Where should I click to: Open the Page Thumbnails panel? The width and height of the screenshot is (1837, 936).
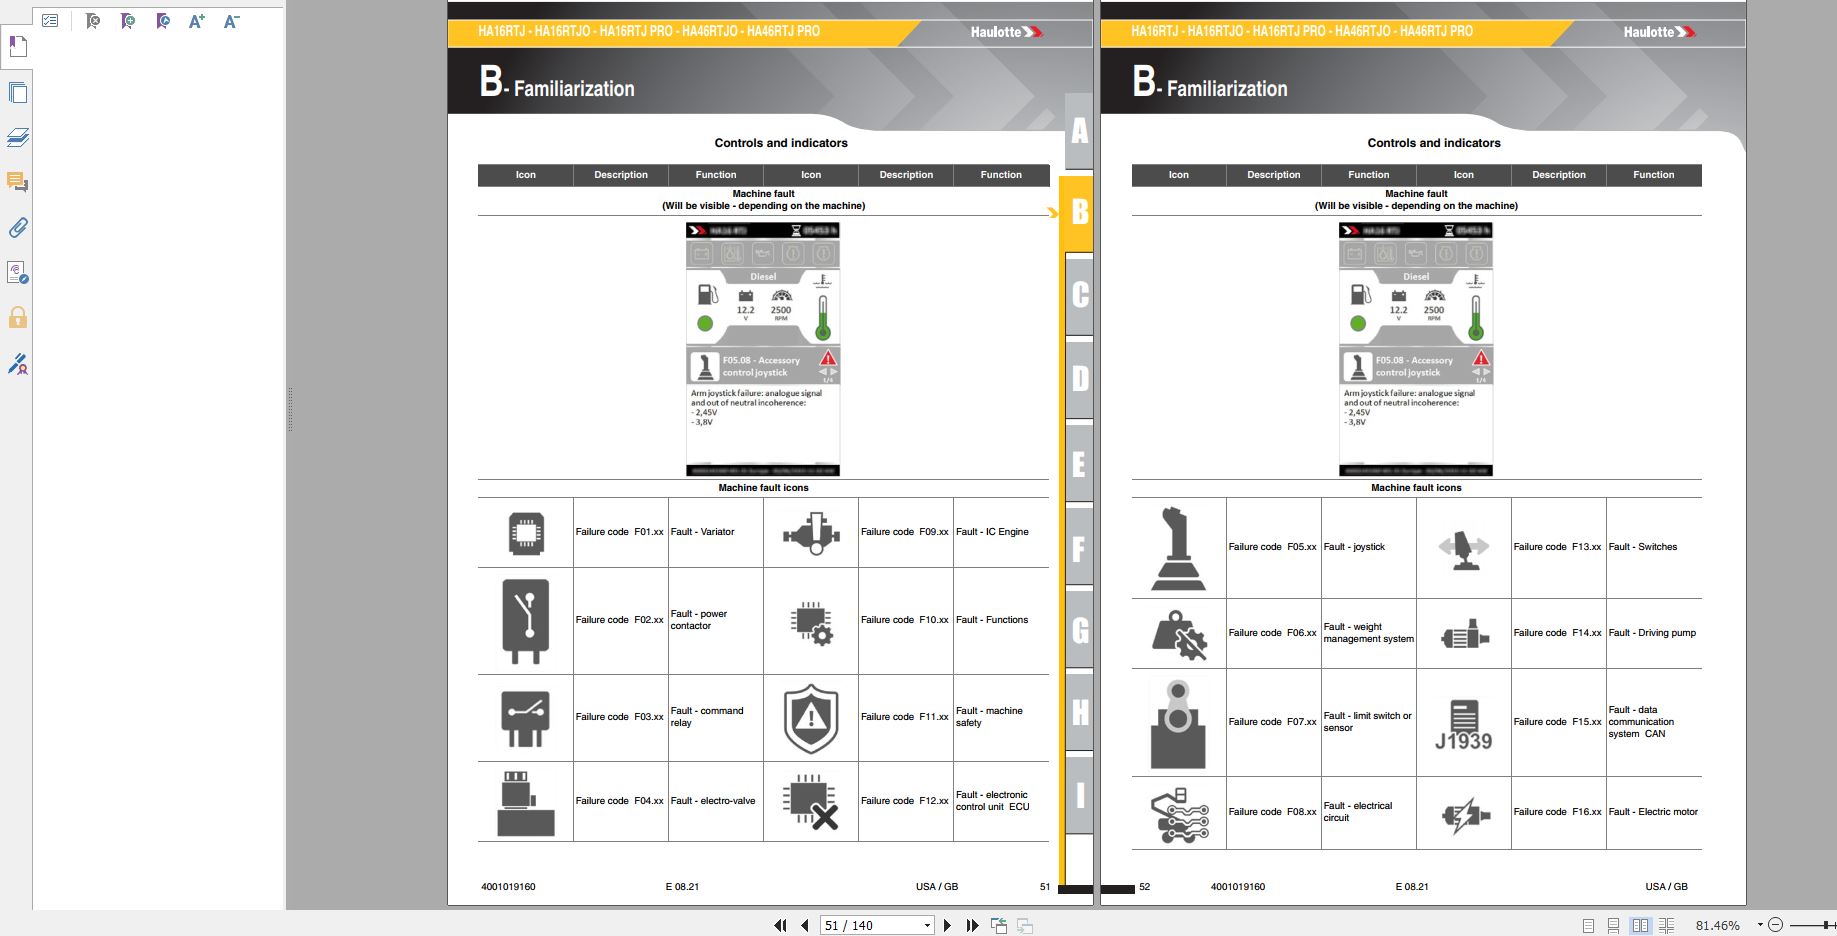(17, 93)
